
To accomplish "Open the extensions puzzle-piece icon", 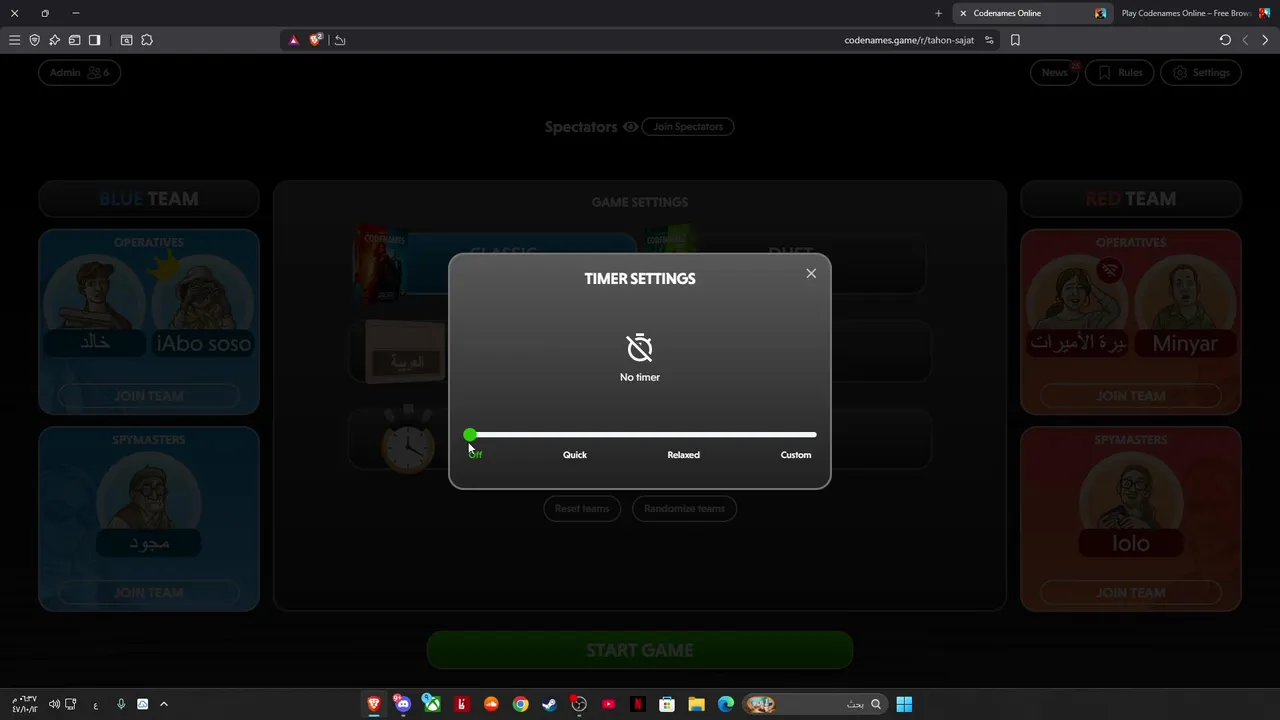I will coord(147,40).
